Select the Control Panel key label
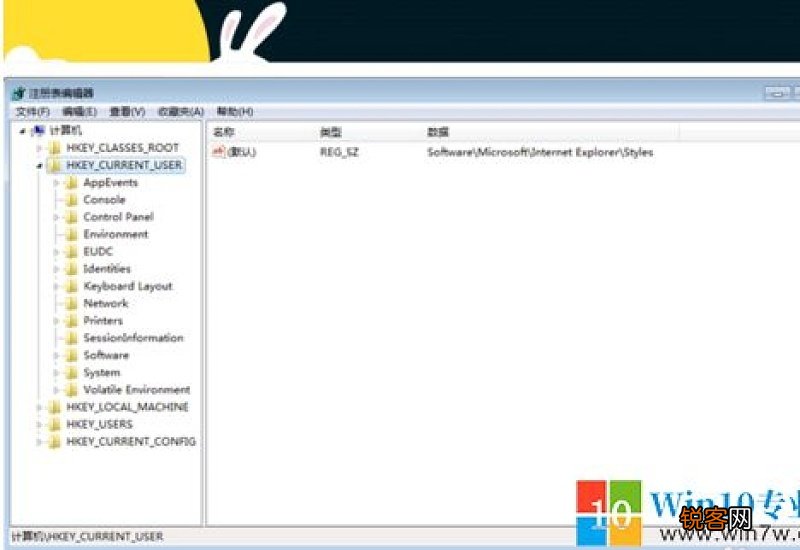 pyautogui.click(x=118, y=217)
